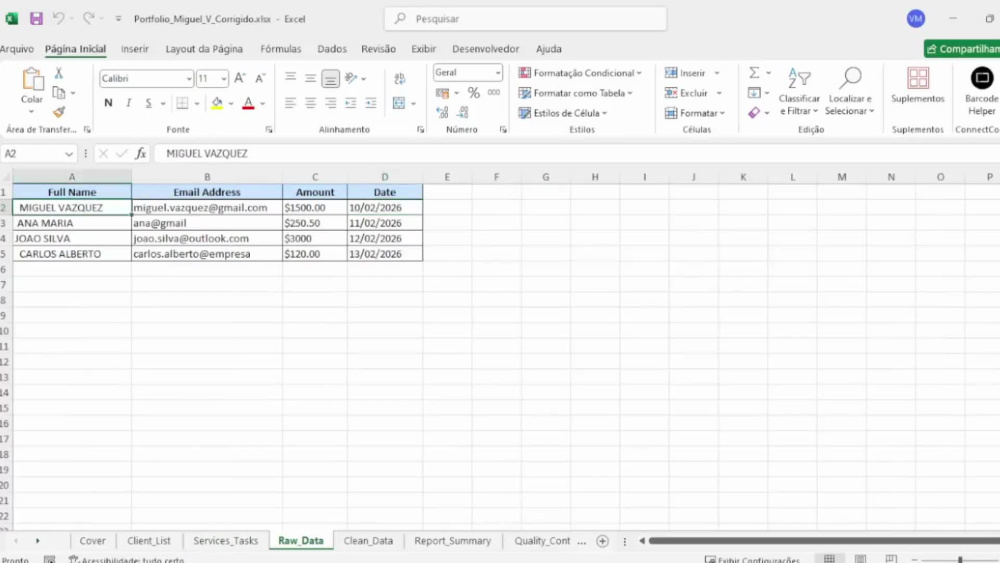
Task: Open the Suplementos add-ins button
Action: 918,85
